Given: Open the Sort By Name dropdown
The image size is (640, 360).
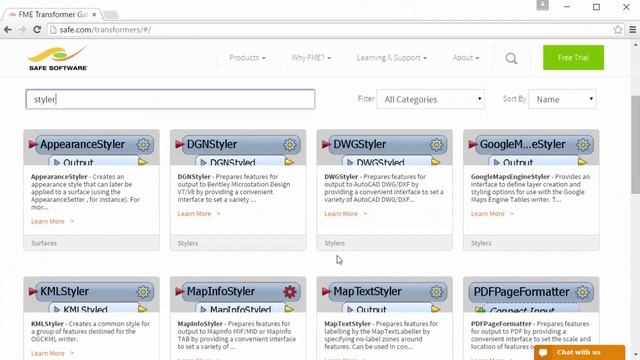Looking at the screenshot, I should [562, 99].
